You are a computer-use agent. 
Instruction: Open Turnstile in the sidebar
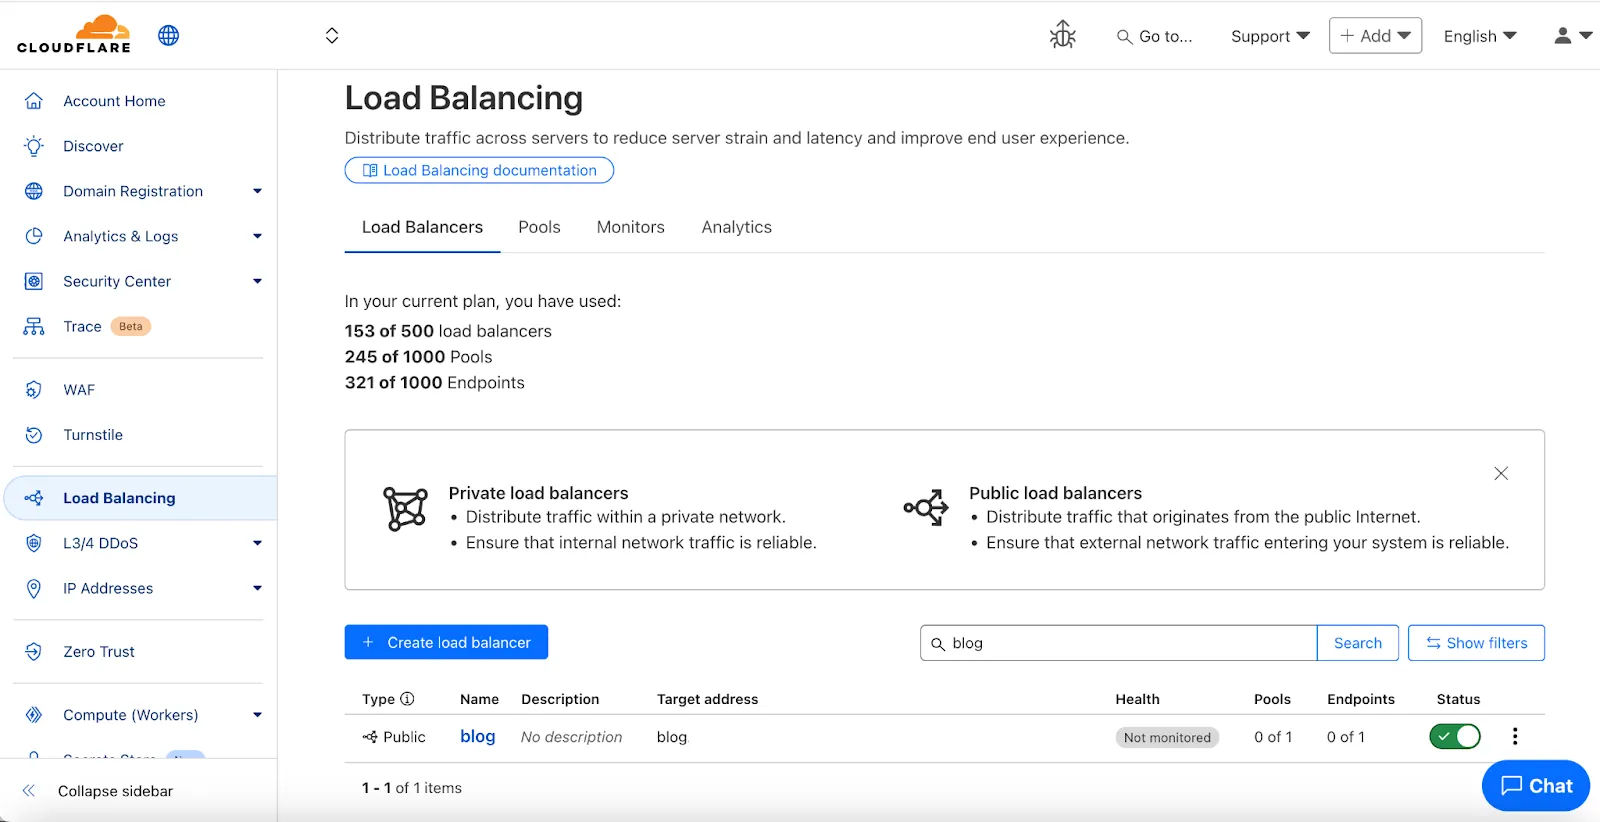pyautogui.click(x=93, y=435)
